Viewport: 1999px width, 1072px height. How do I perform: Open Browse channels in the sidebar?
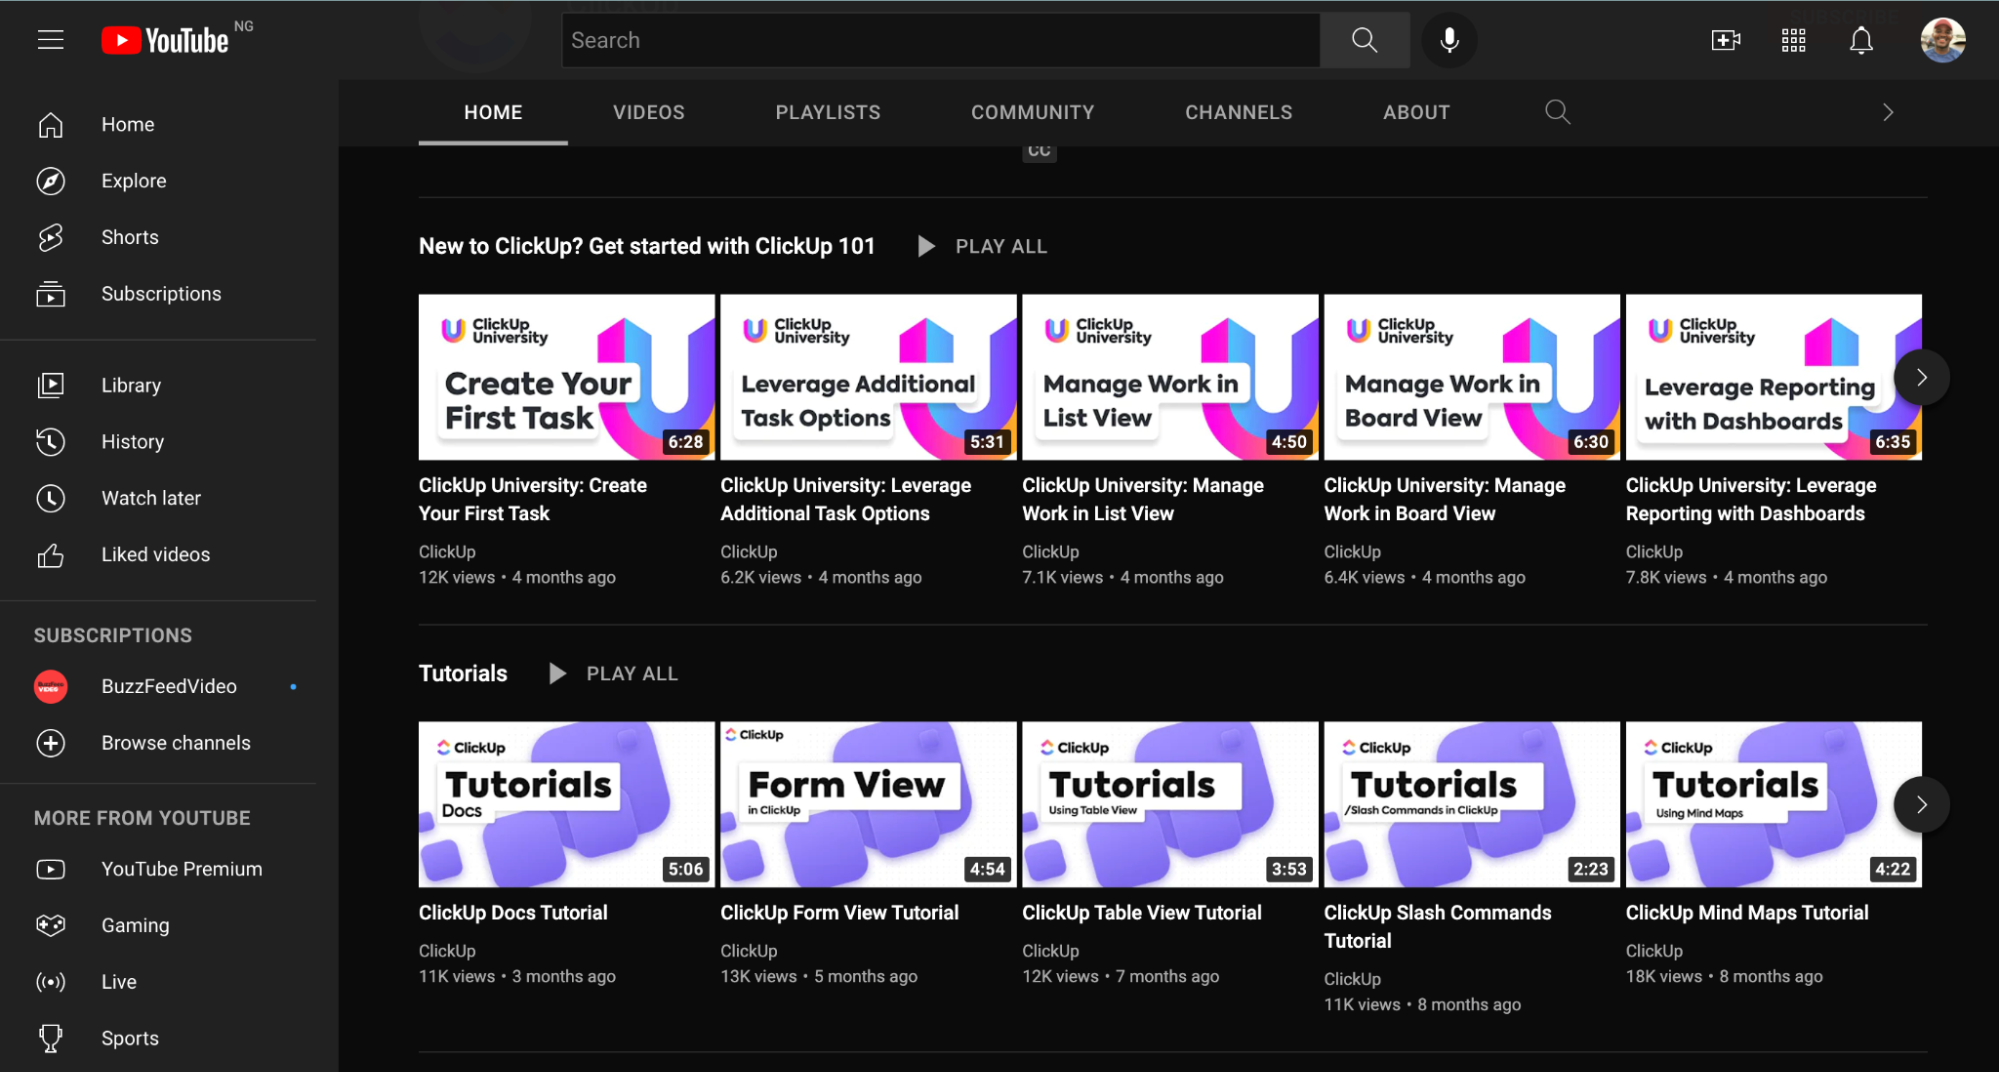point(175,743)
